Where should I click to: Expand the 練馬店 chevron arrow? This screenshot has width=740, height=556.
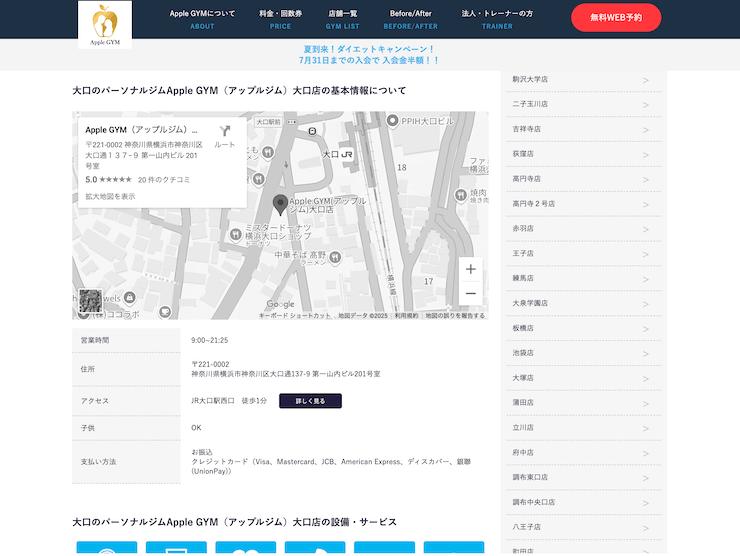click(x=646, y=279)
